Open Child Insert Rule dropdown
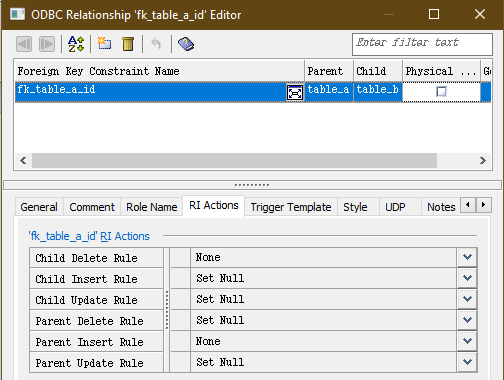The width and height of the screenshot is (504, 380). [x=467, y=278]
